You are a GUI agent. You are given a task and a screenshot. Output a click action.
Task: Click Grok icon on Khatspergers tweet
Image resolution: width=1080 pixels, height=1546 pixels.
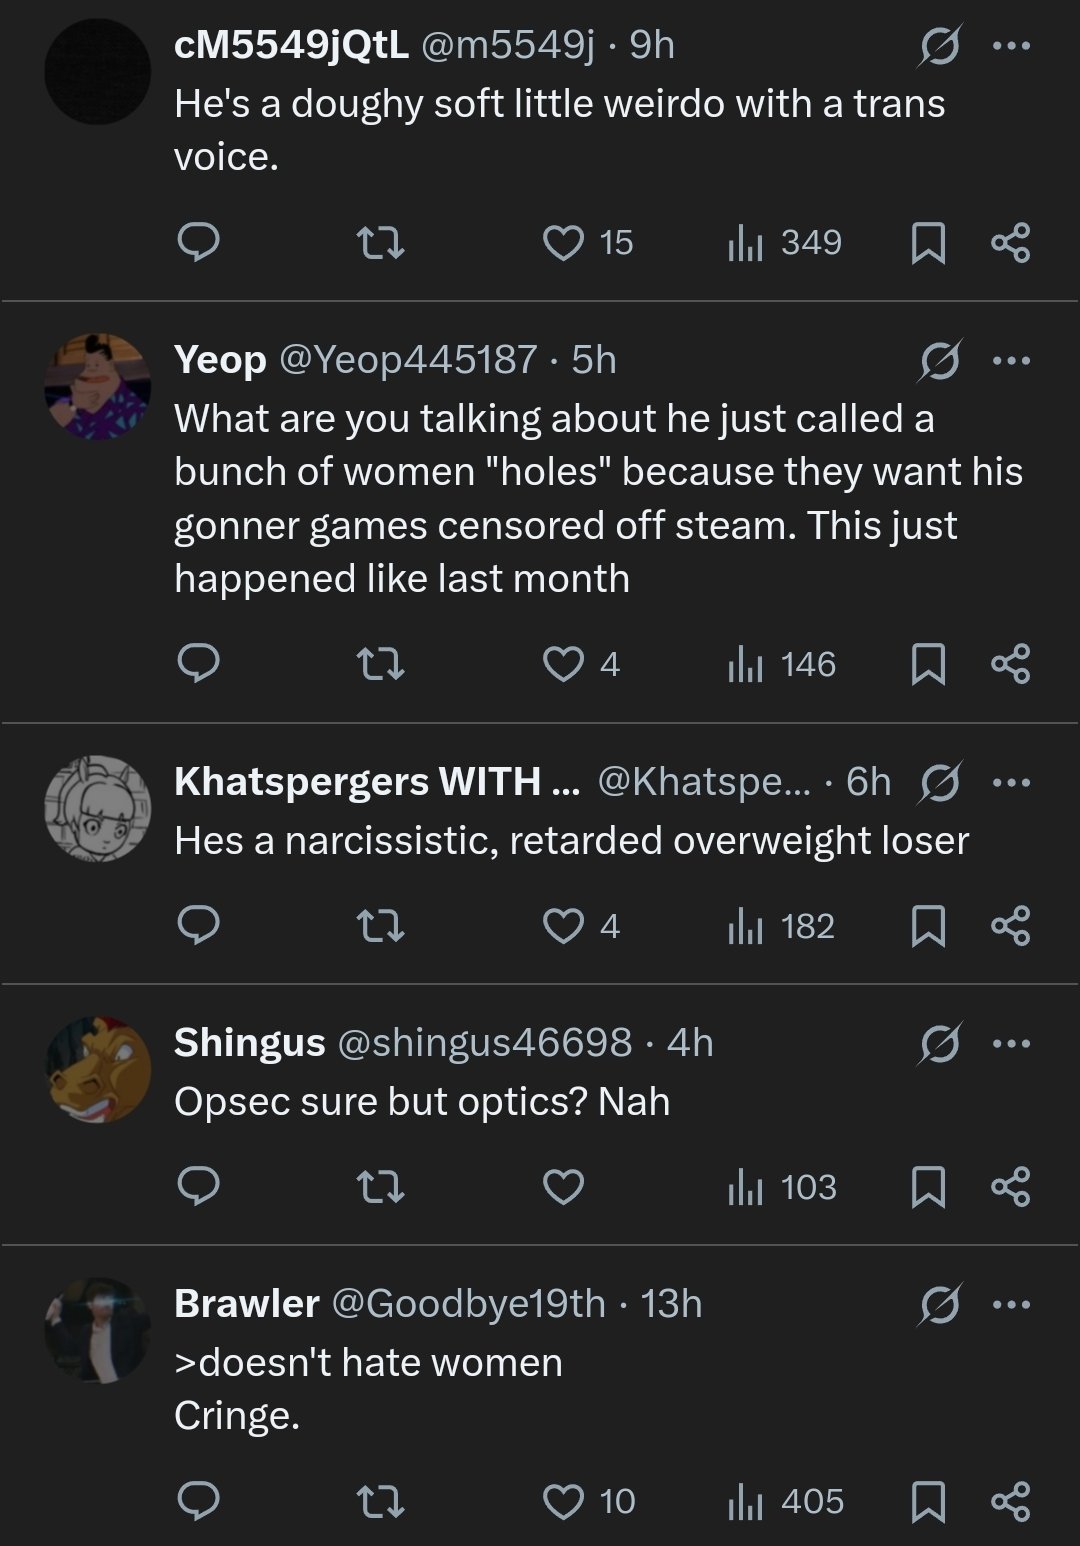[x=939, y=782]
